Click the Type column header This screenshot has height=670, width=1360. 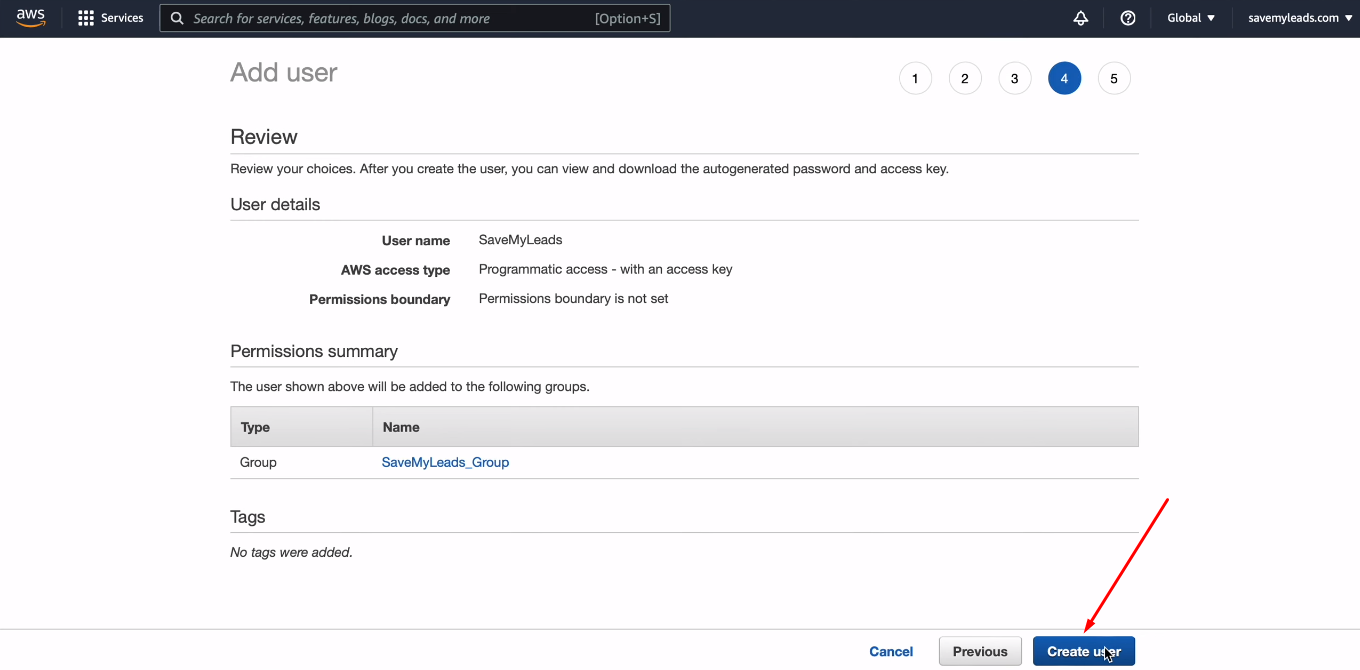pos(301,427)
